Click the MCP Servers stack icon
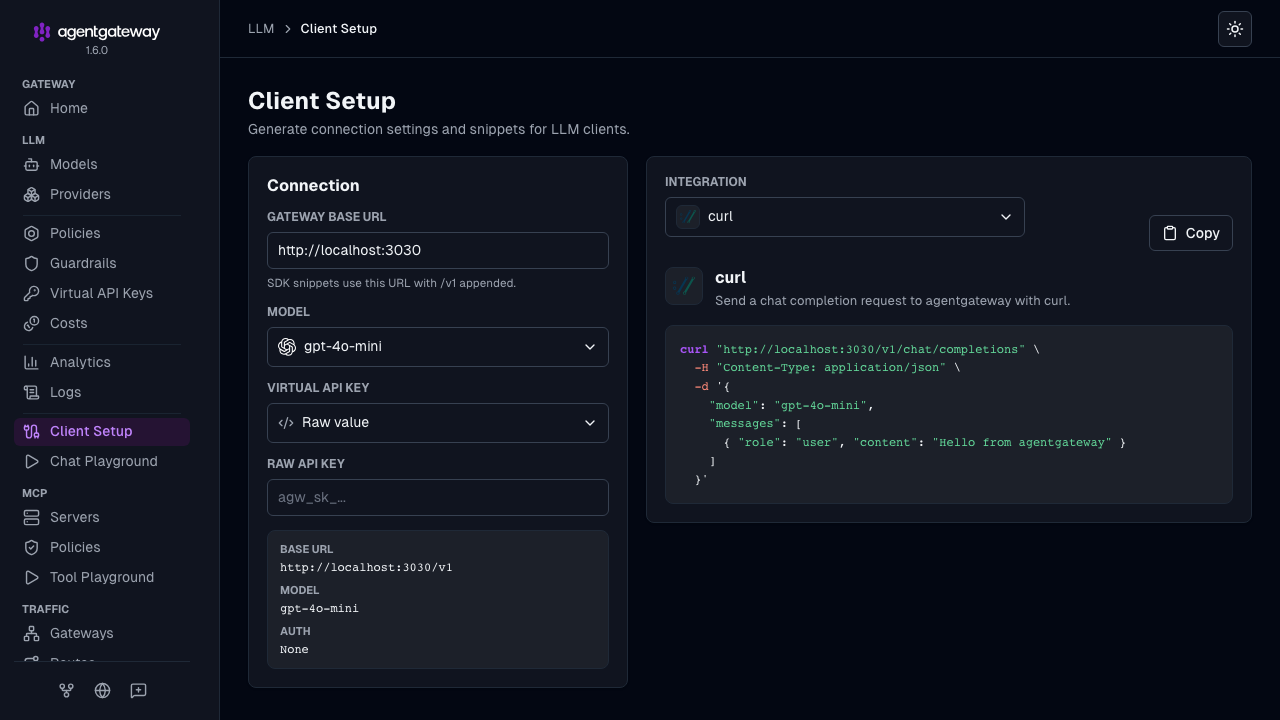Image resolution: width=1280 pixels, height=720 pixels. click(x=32, y=517)
